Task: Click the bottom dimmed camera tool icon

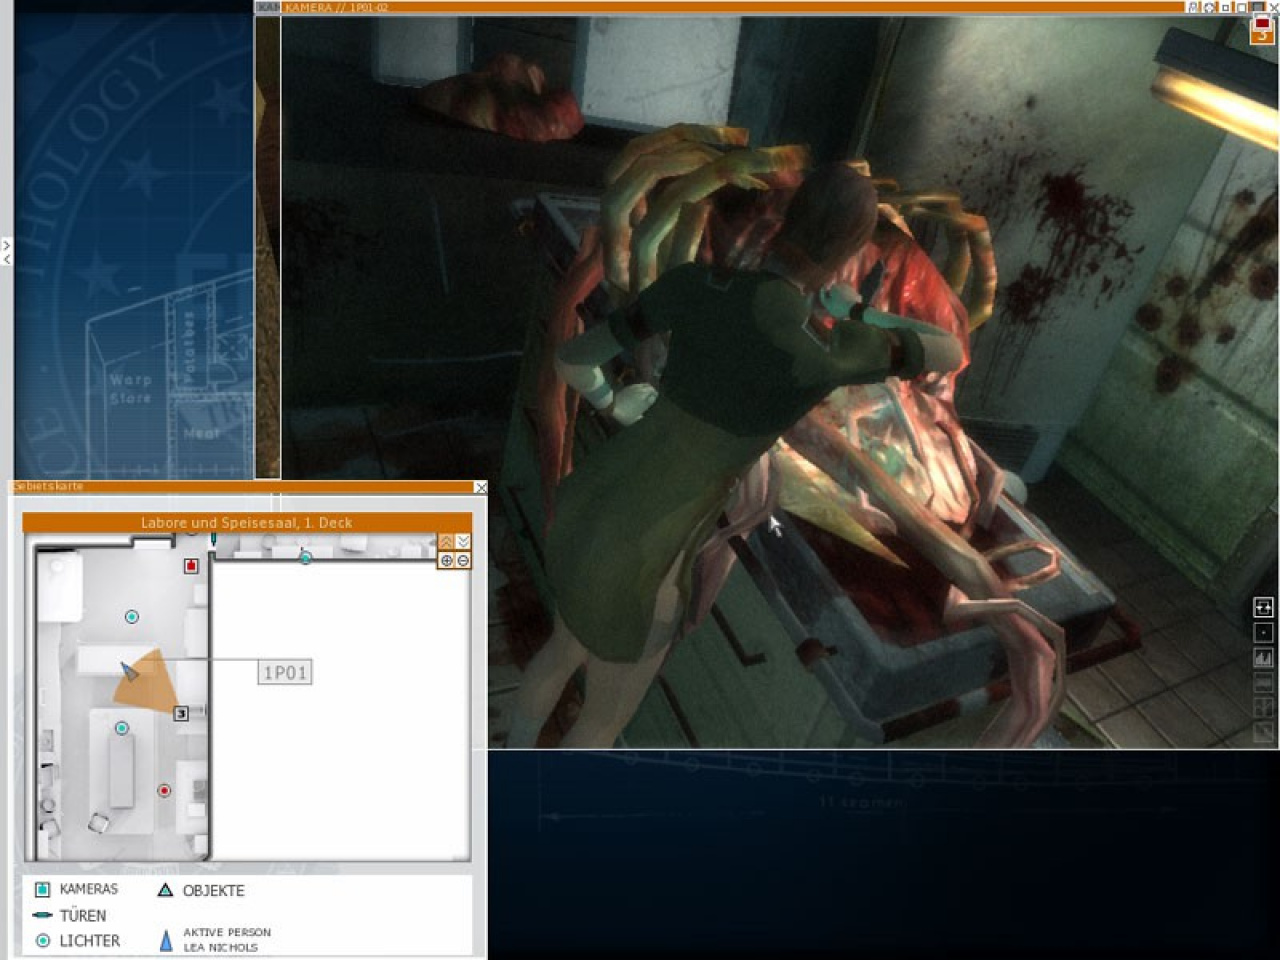Action: [1263, 732]
